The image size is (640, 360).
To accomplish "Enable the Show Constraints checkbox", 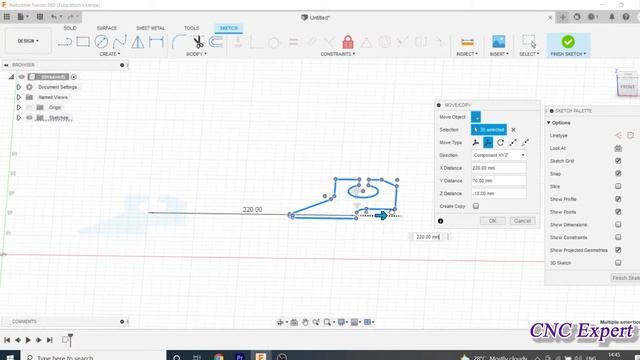I will tap(618, 237).
